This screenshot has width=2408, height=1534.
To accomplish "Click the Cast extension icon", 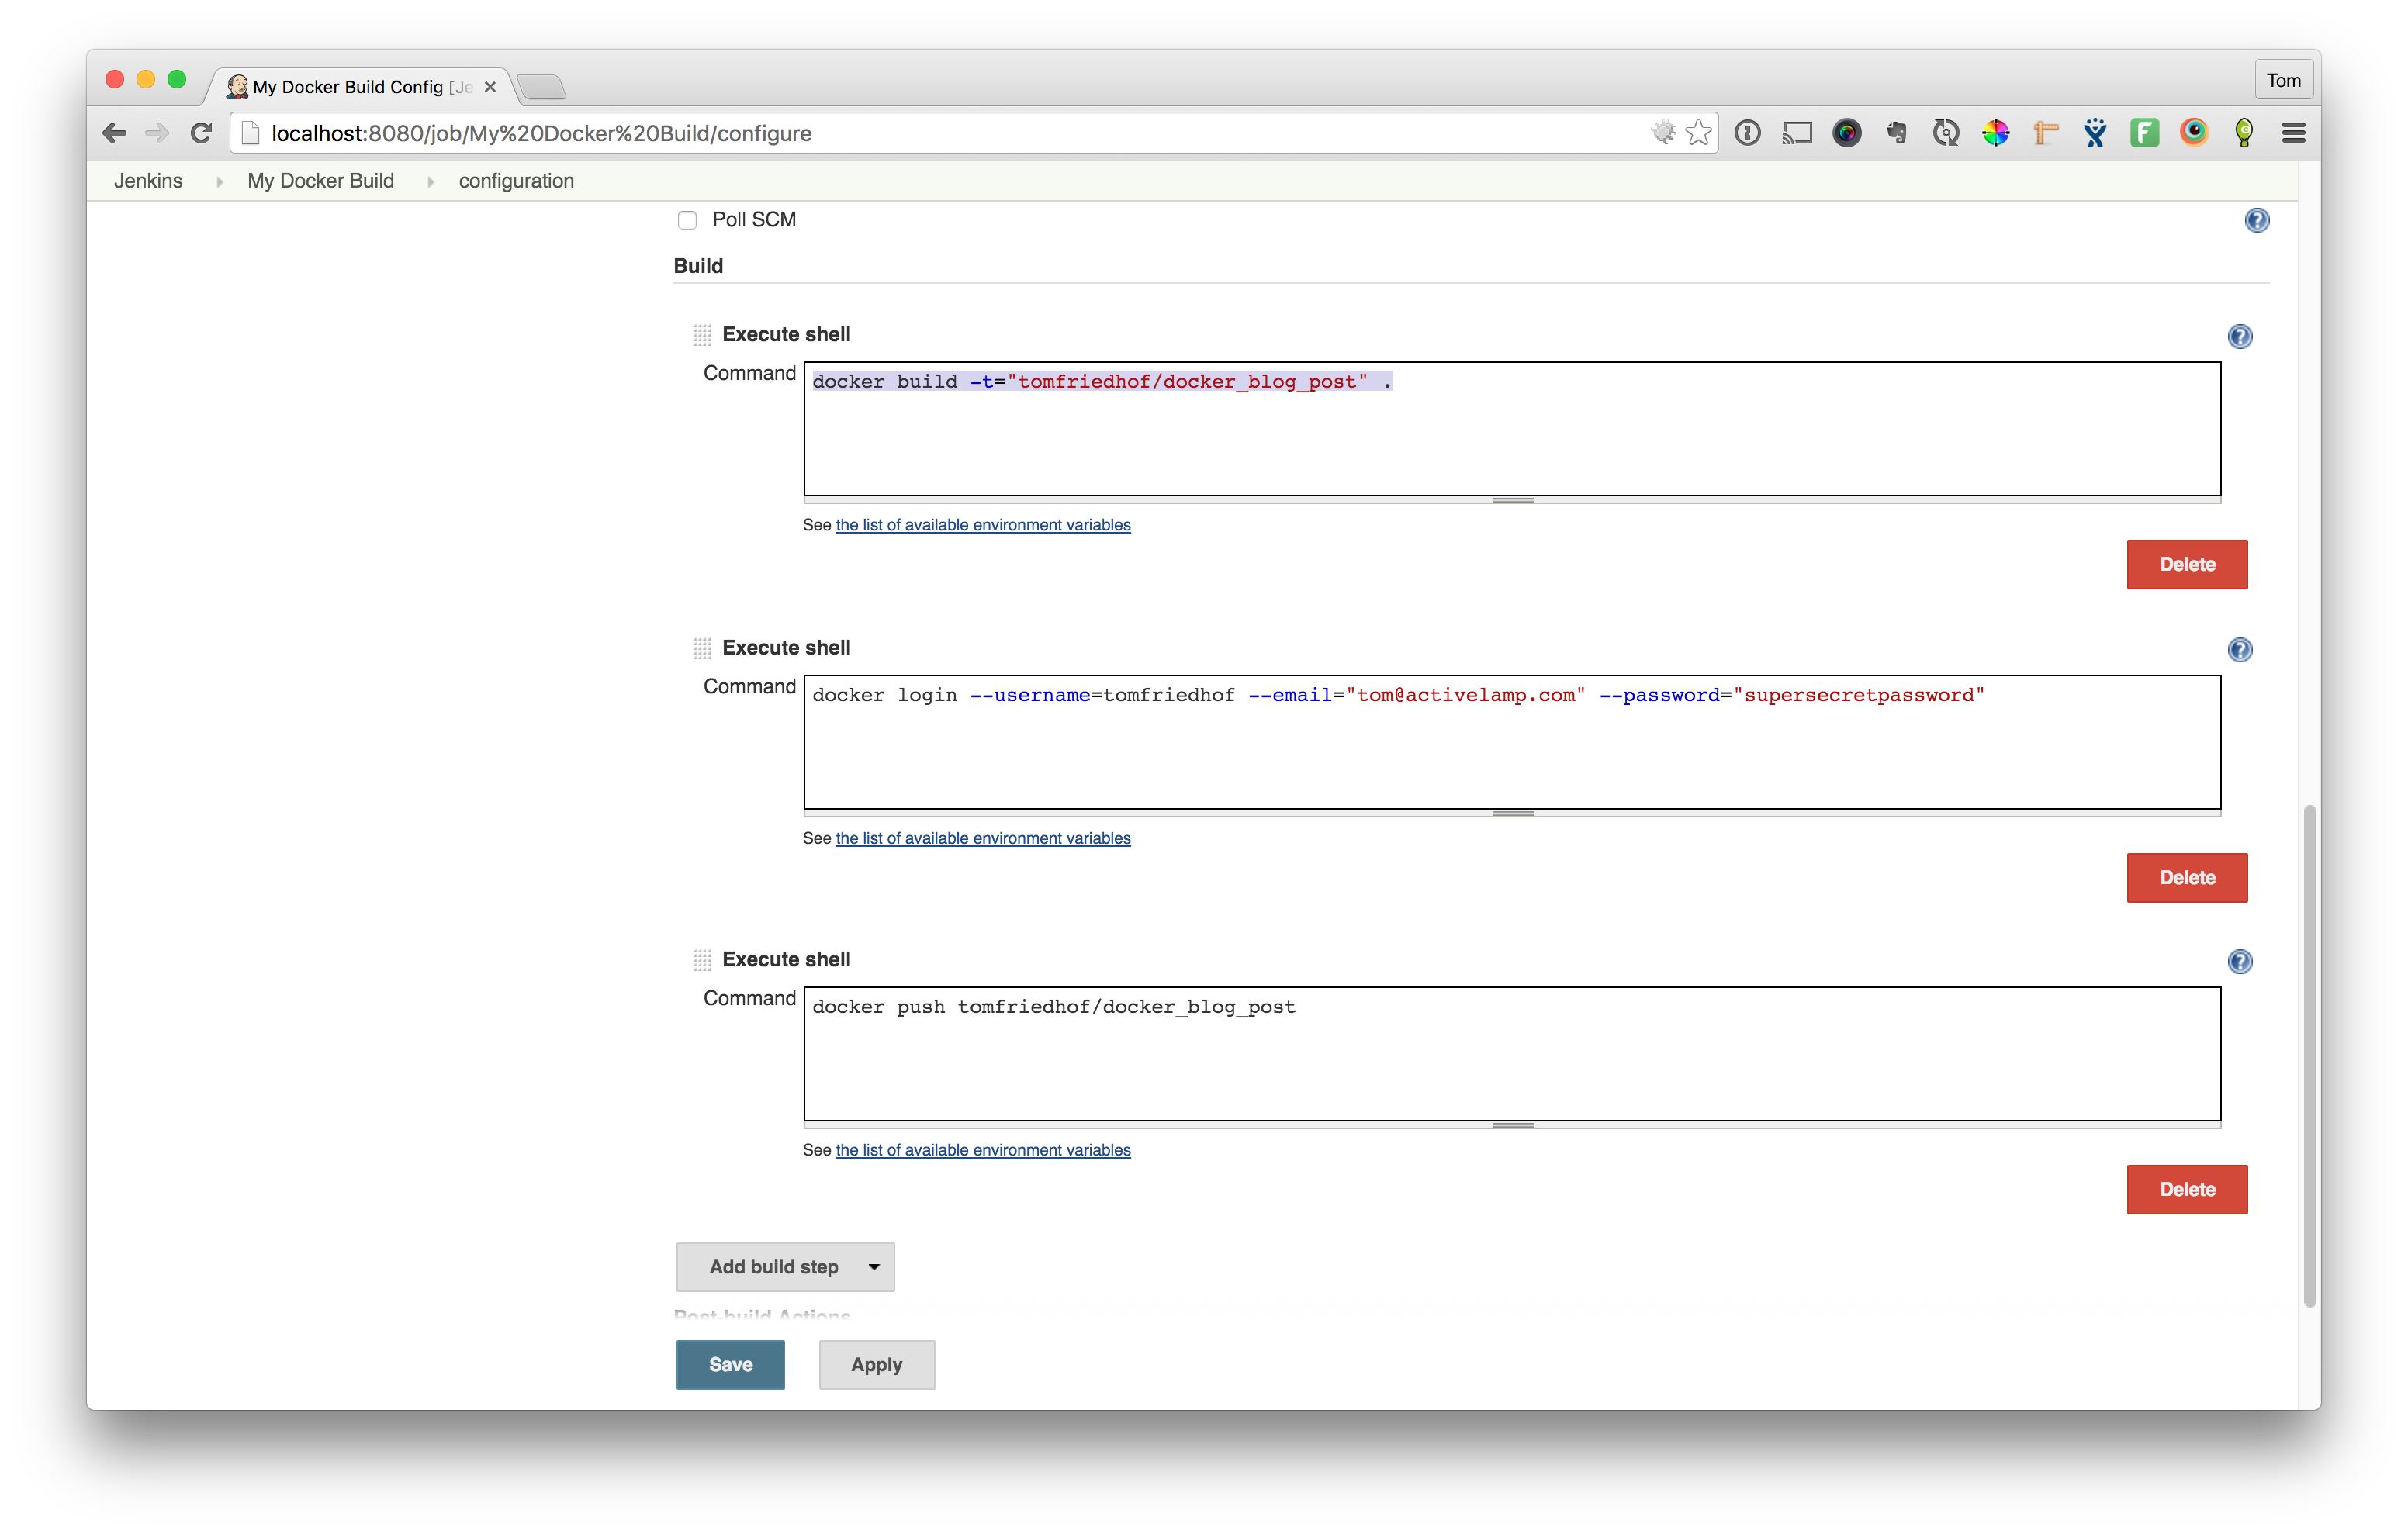I will coord(1797,133).
